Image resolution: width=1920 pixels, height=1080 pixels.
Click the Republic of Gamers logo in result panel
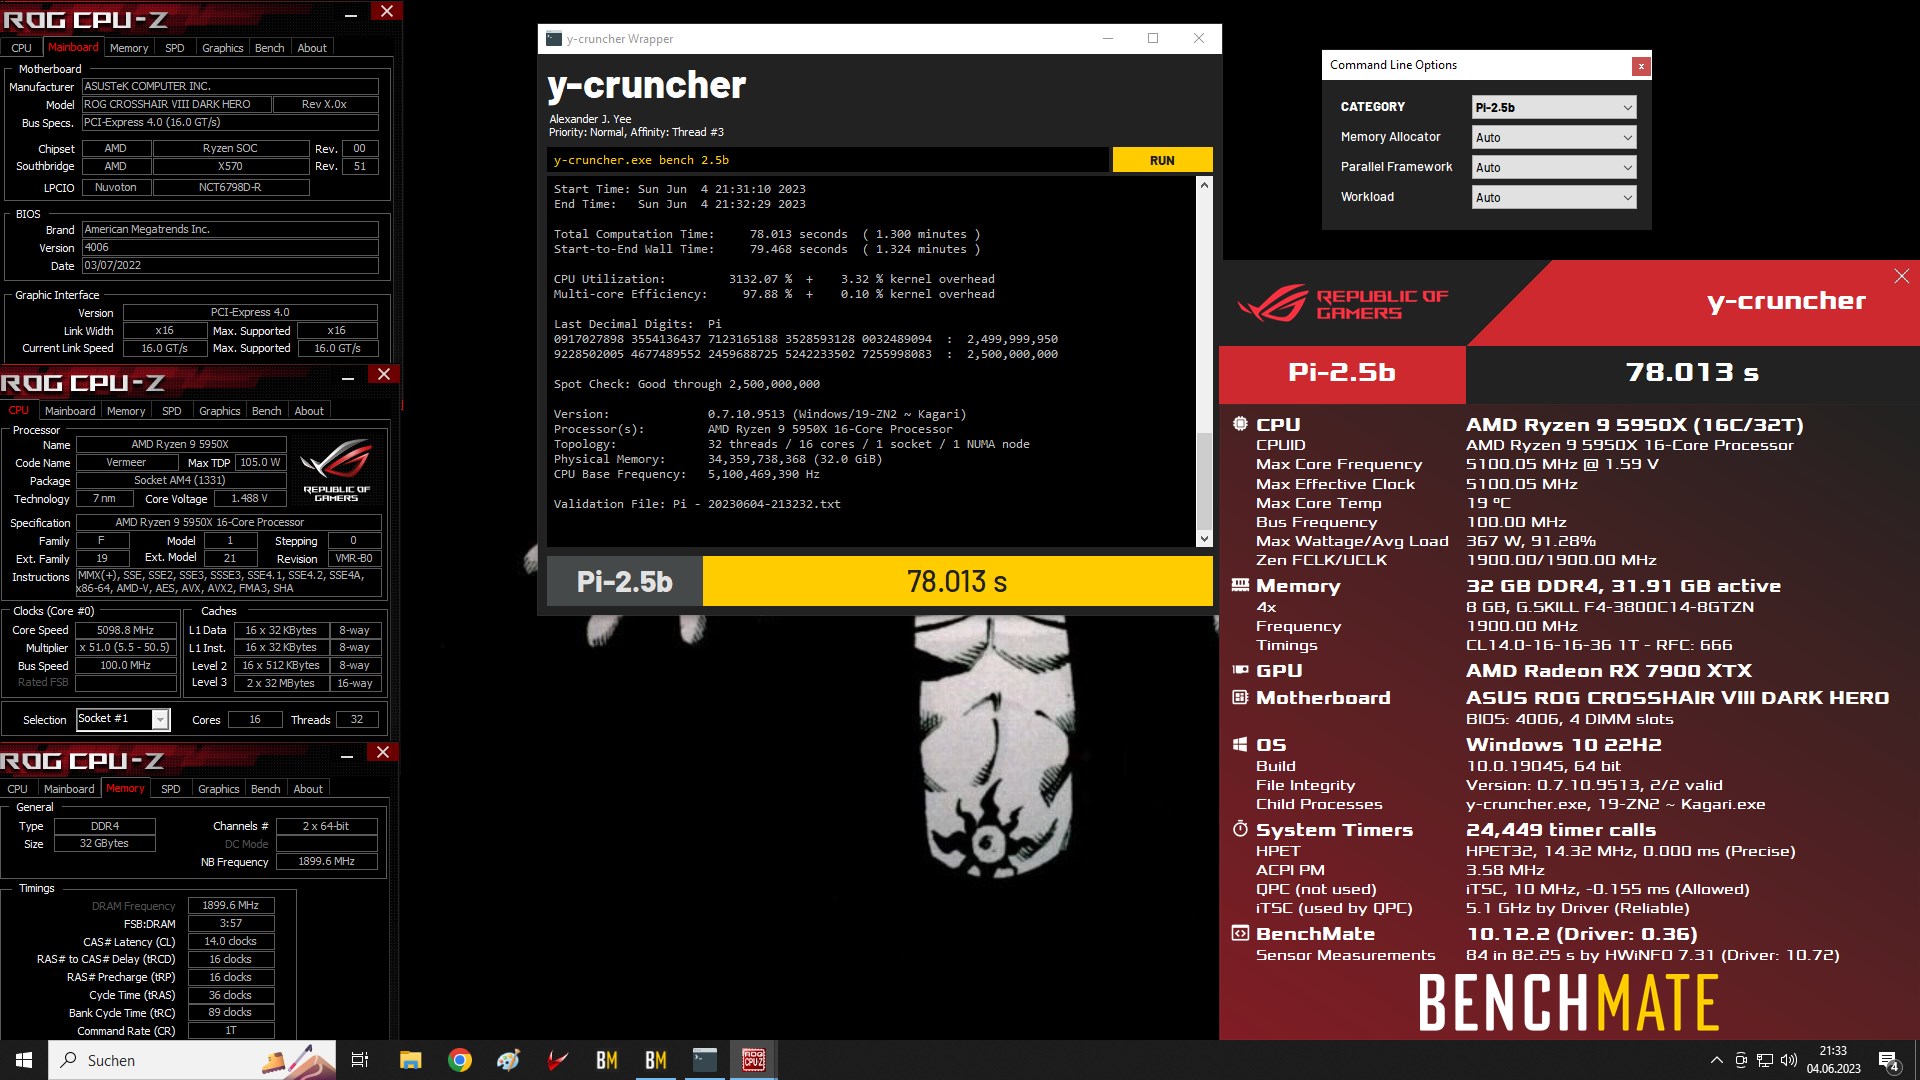pos(1343,303)
